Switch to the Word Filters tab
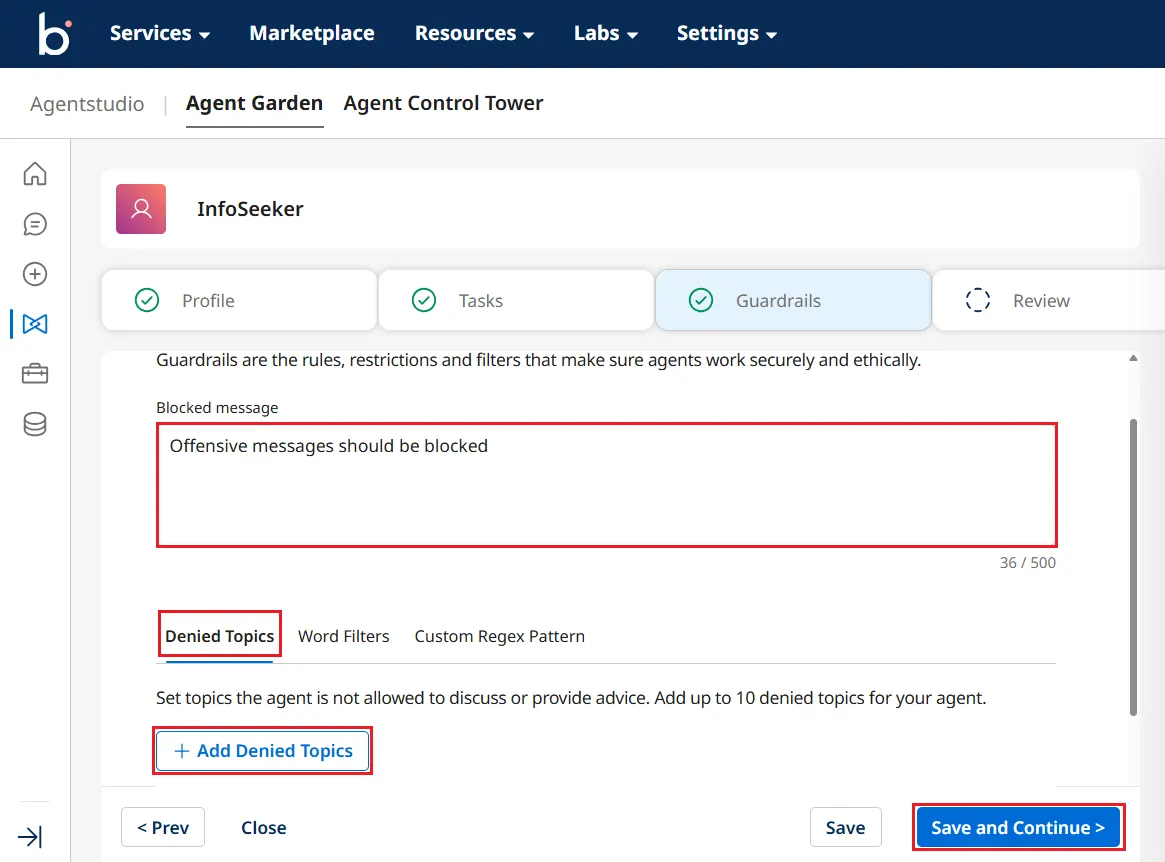The image size is (1165, 862). (343, 636)
